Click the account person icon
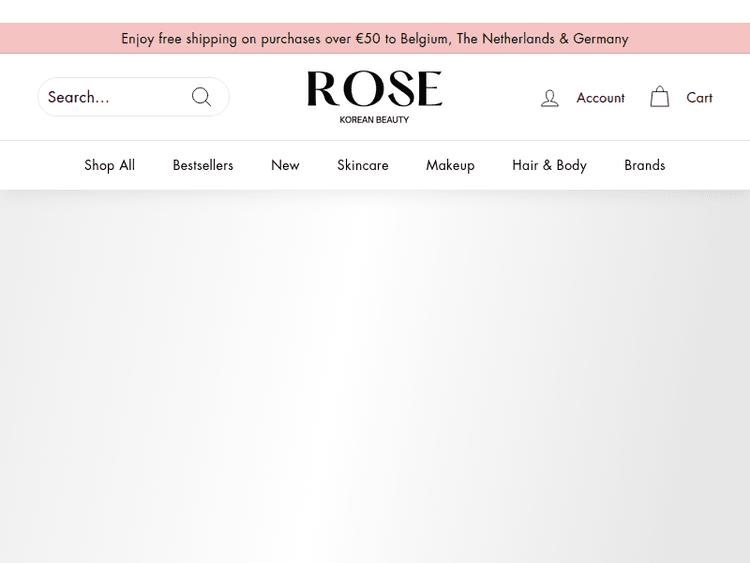Image resolution: width=750 pixels, height=563 pixels. (550, 98)
